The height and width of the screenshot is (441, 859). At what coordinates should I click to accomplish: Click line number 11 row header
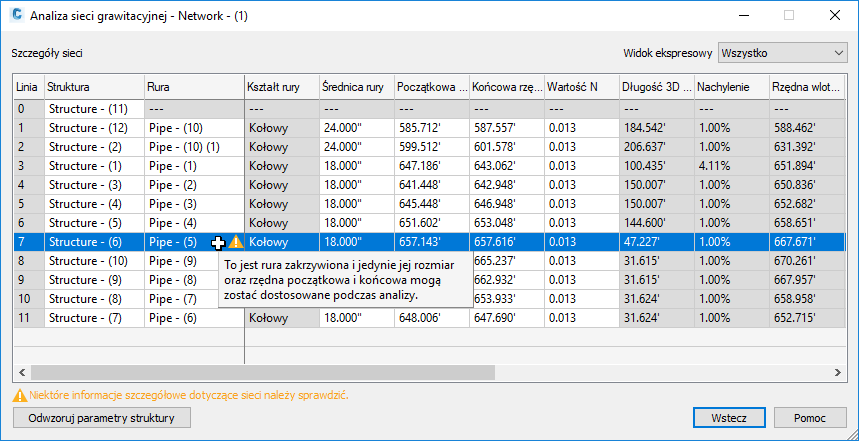(x=29, y=318)
